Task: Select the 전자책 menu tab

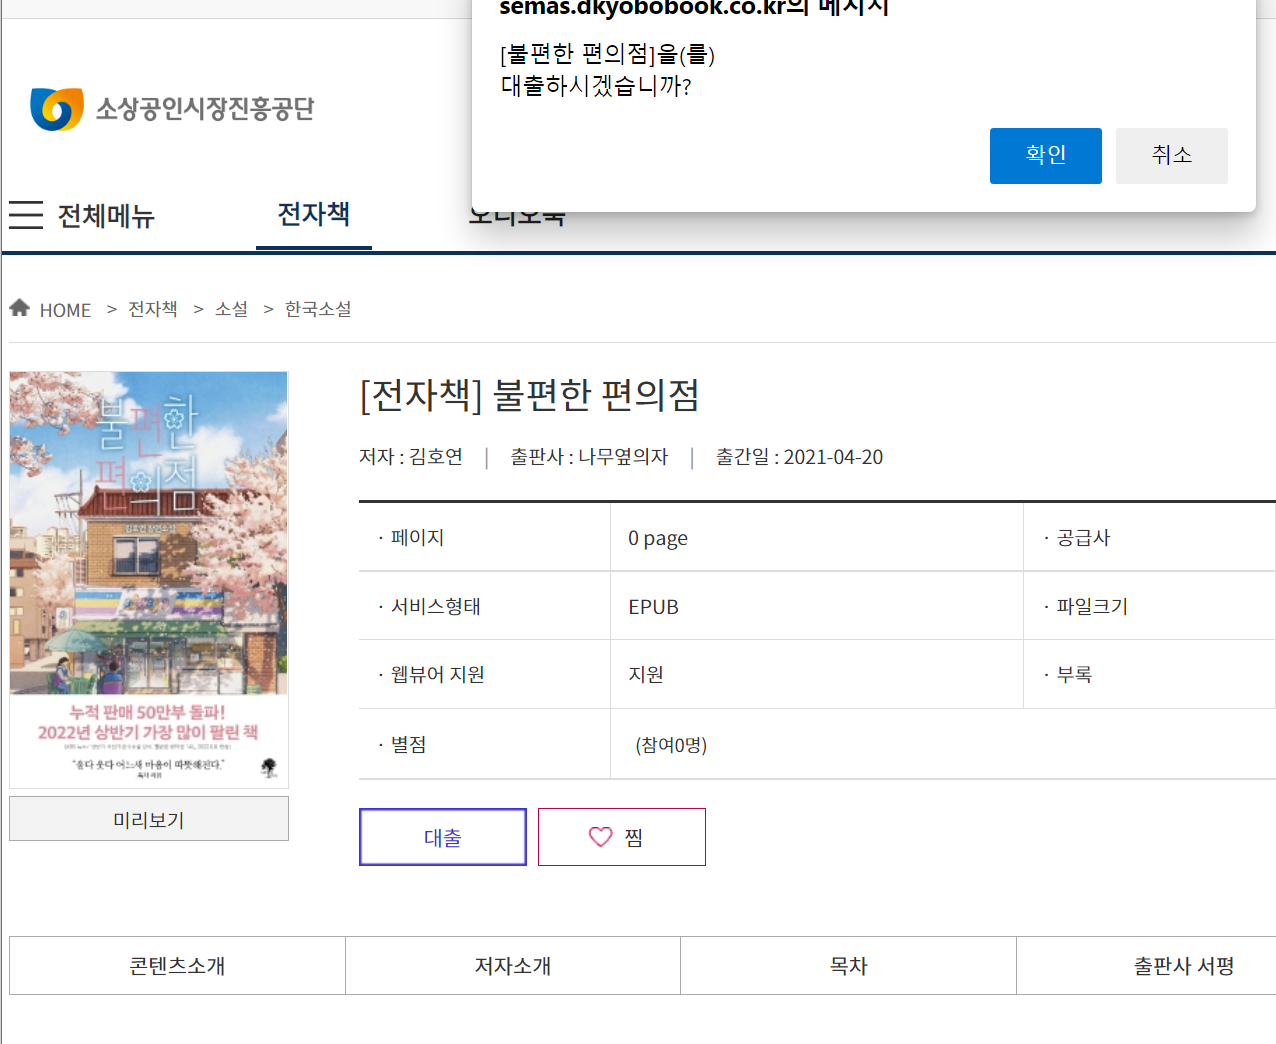Action: [314, 214]
